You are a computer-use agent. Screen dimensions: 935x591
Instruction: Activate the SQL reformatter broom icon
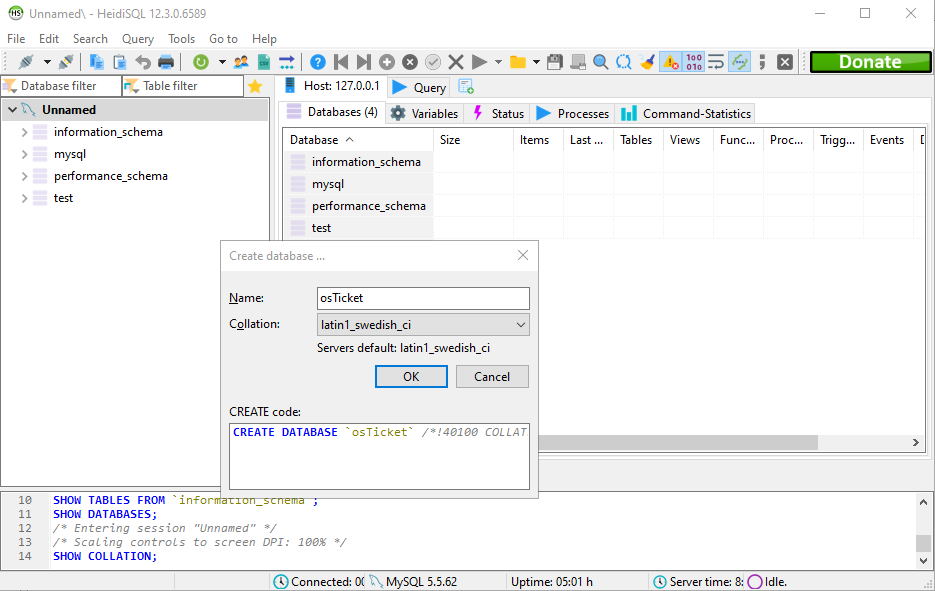(646, 61)
